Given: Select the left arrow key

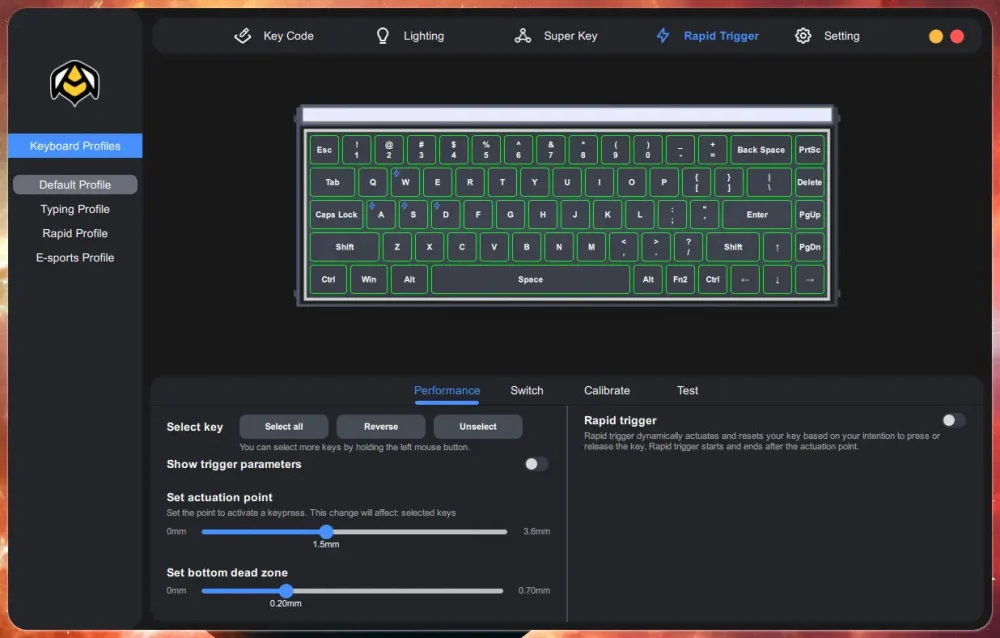Looking at the screenshot, I should click(x=745, y=279).
